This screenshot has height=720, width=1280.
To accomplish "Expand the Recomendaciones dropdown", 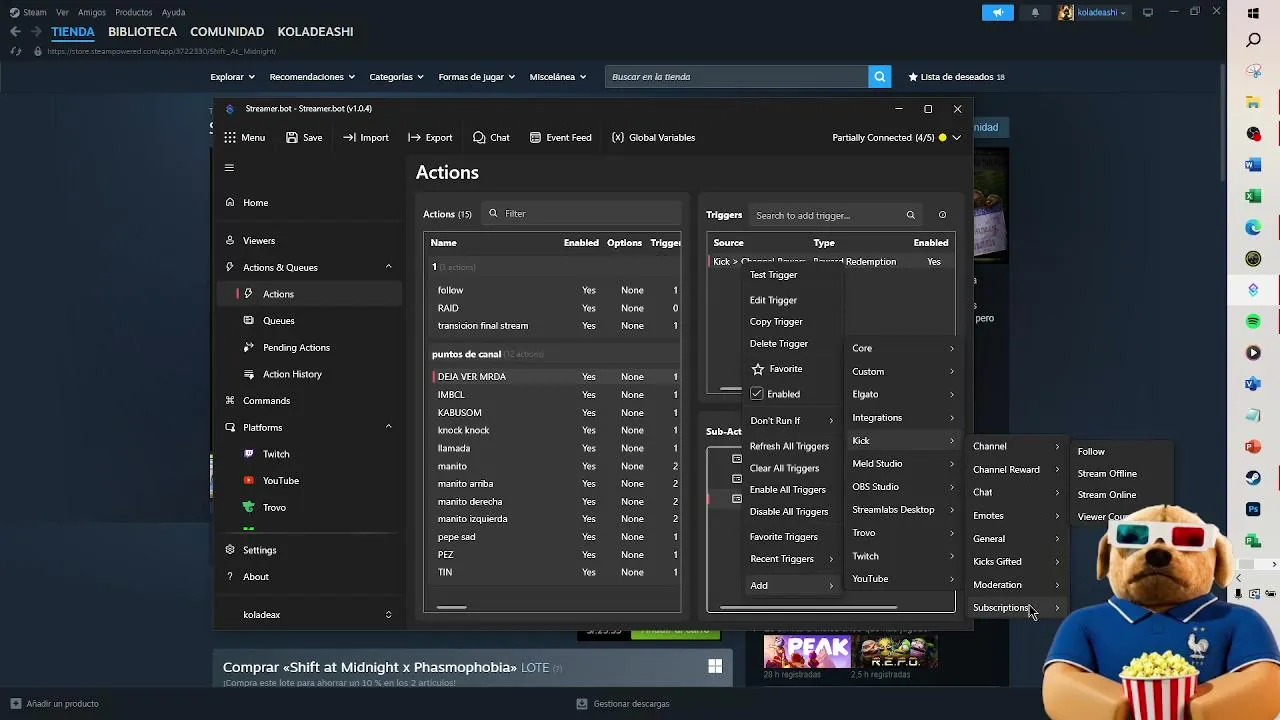I will click(x=312, y=77).
